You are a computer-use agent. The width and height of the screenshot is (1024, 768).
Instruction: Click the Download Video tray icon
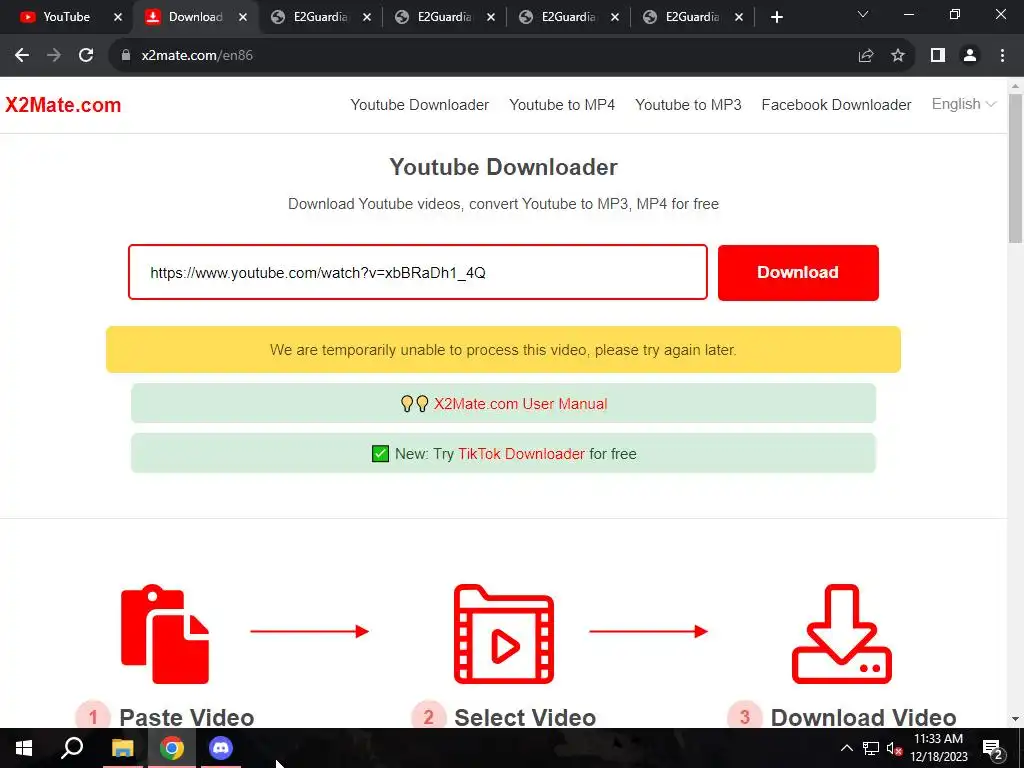coord(841,633)
